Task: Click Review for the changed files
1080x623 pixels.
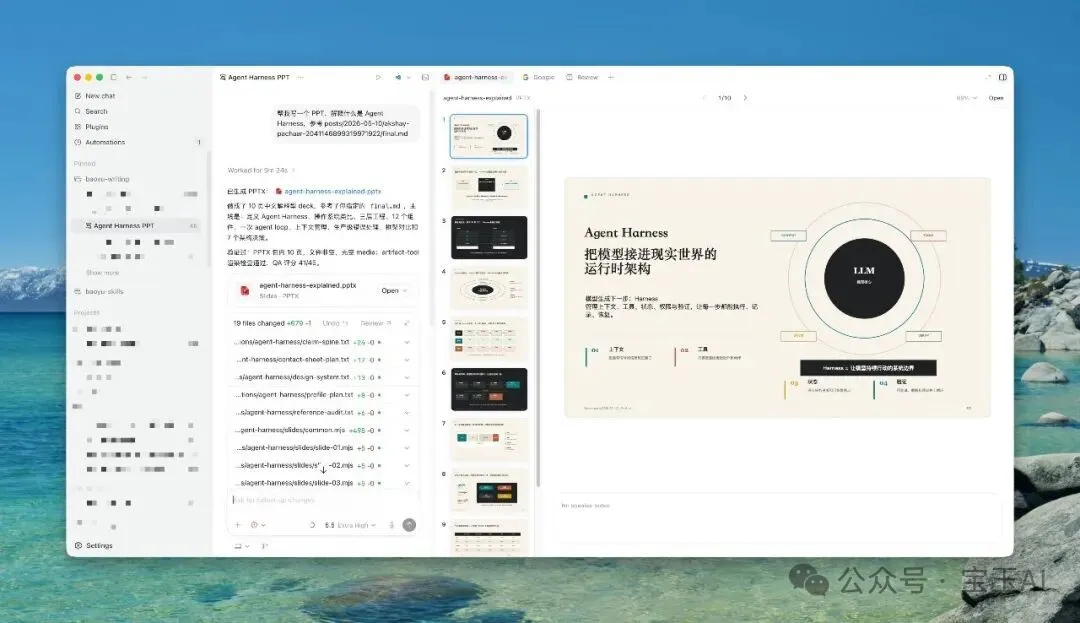Action: (x=375, y=323)
